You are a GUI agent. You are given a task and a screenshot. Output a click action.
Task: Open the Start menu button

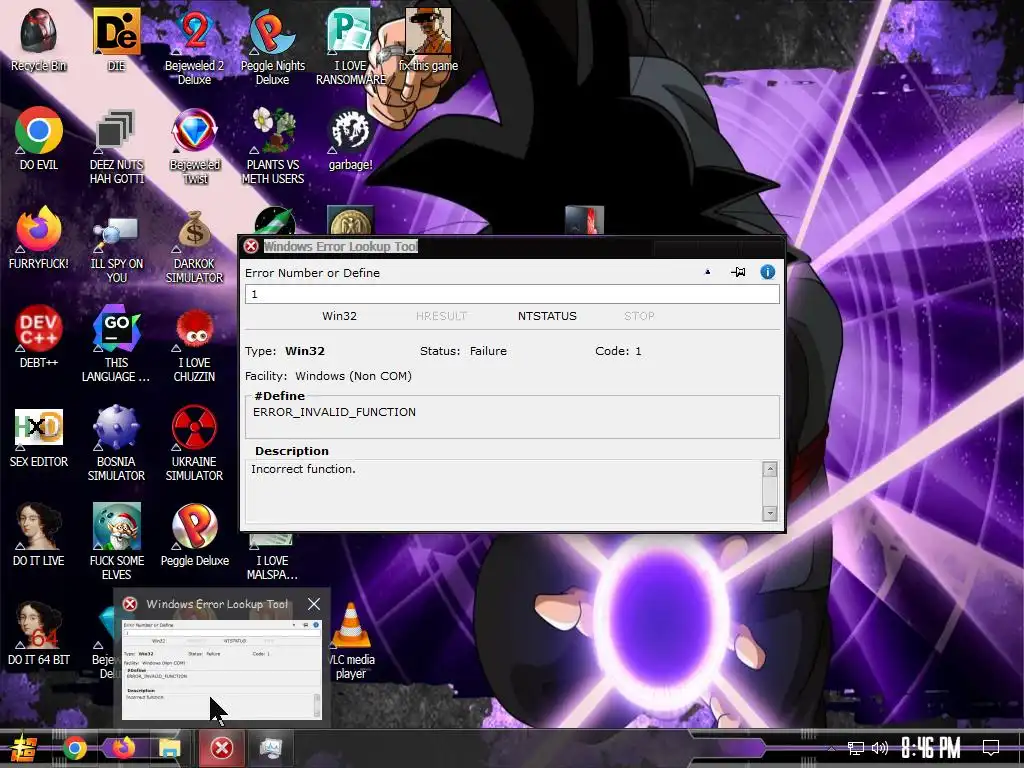tap(24, 748)
